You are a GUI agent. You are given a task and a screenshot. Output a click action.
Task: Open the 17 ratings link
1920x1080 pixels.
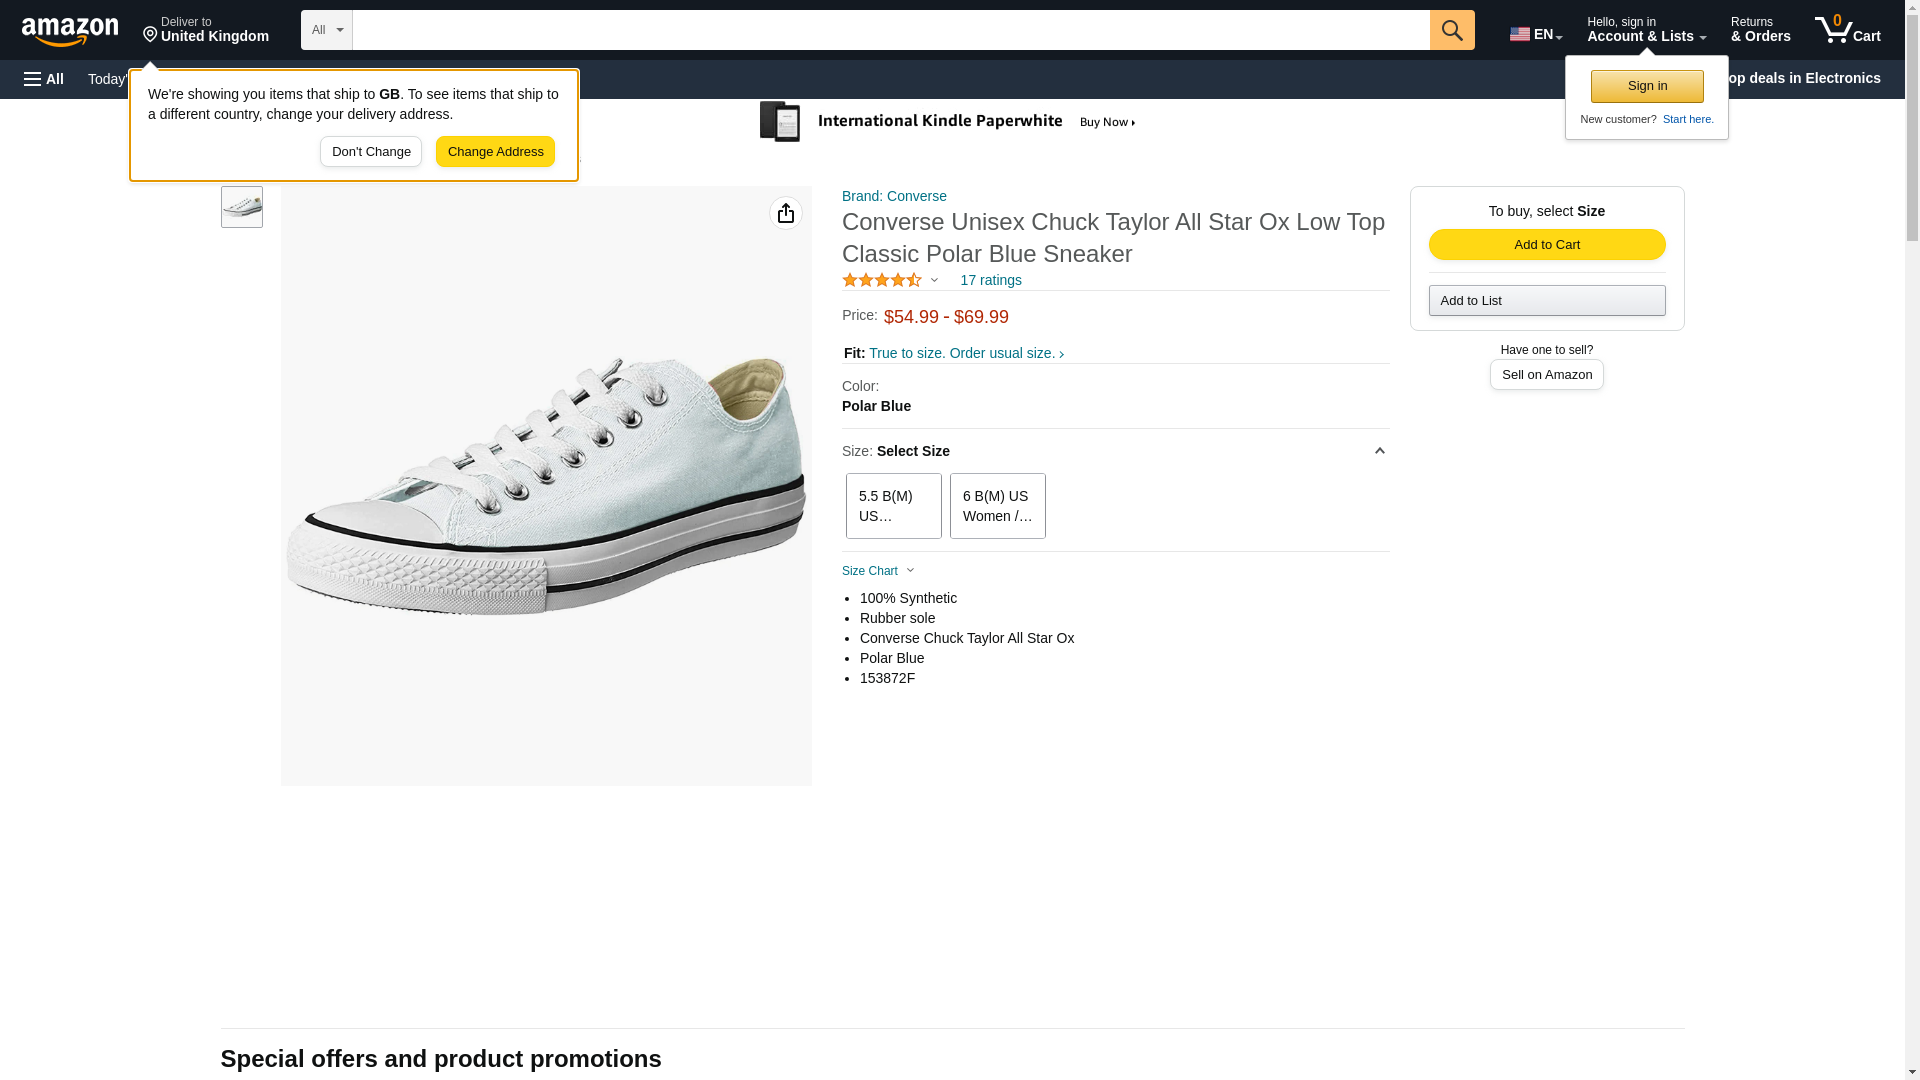(991, 281)
